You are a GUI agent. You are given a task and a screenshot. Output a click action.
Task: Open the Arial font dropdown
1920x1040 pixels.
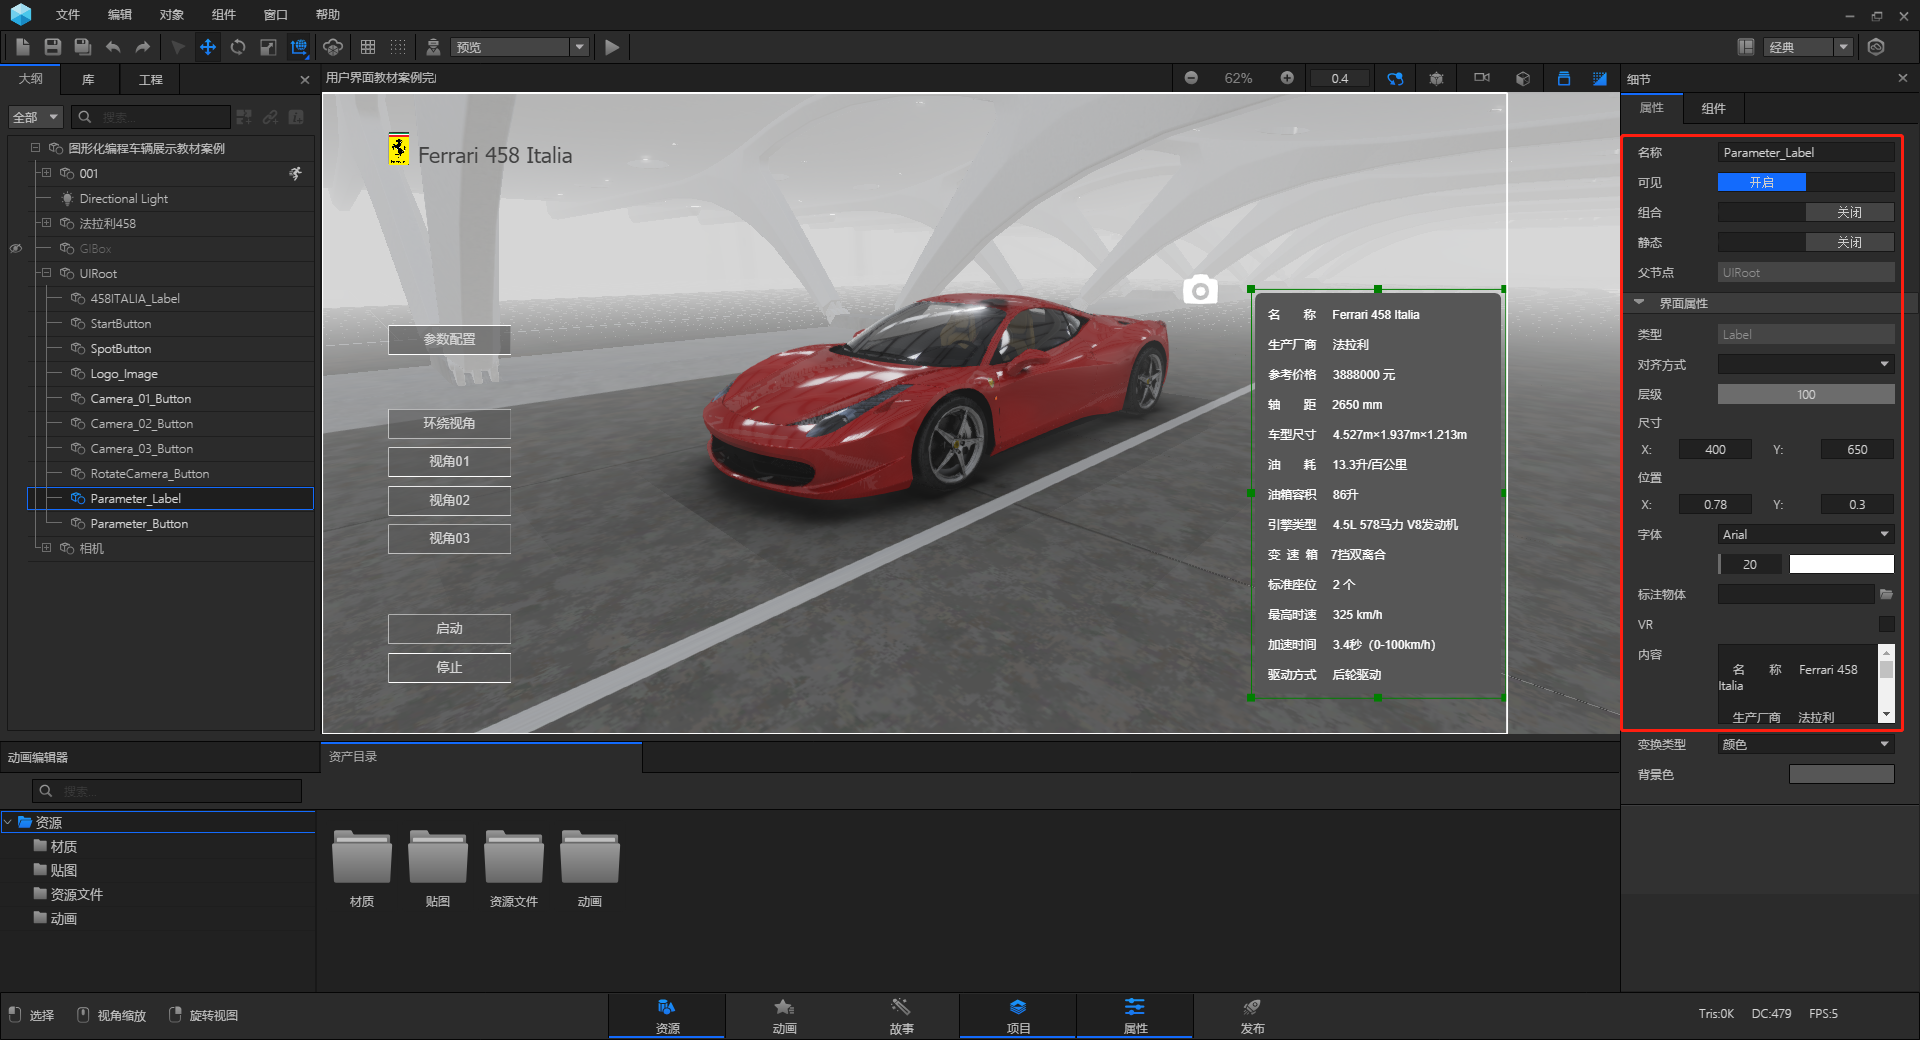pyautogui.click(x=1806, y=534)
